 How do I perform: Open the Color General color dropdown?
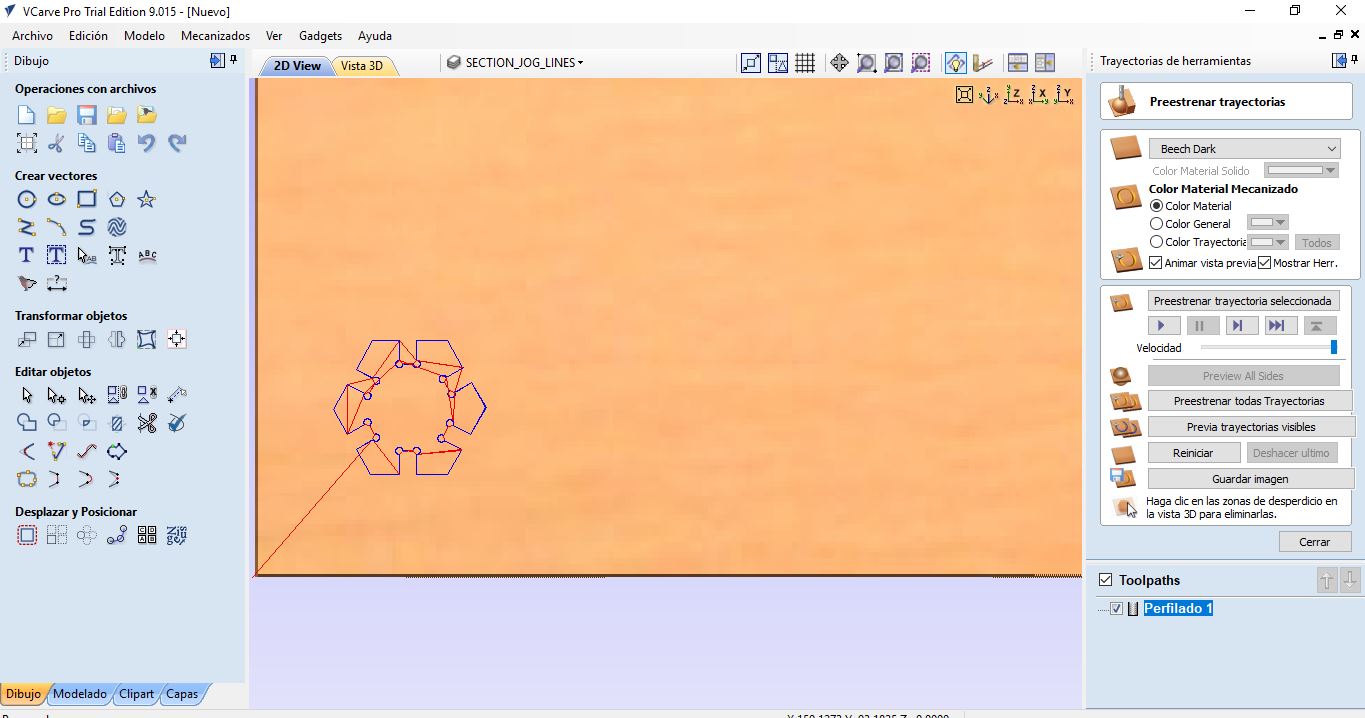pos(1267,222)
